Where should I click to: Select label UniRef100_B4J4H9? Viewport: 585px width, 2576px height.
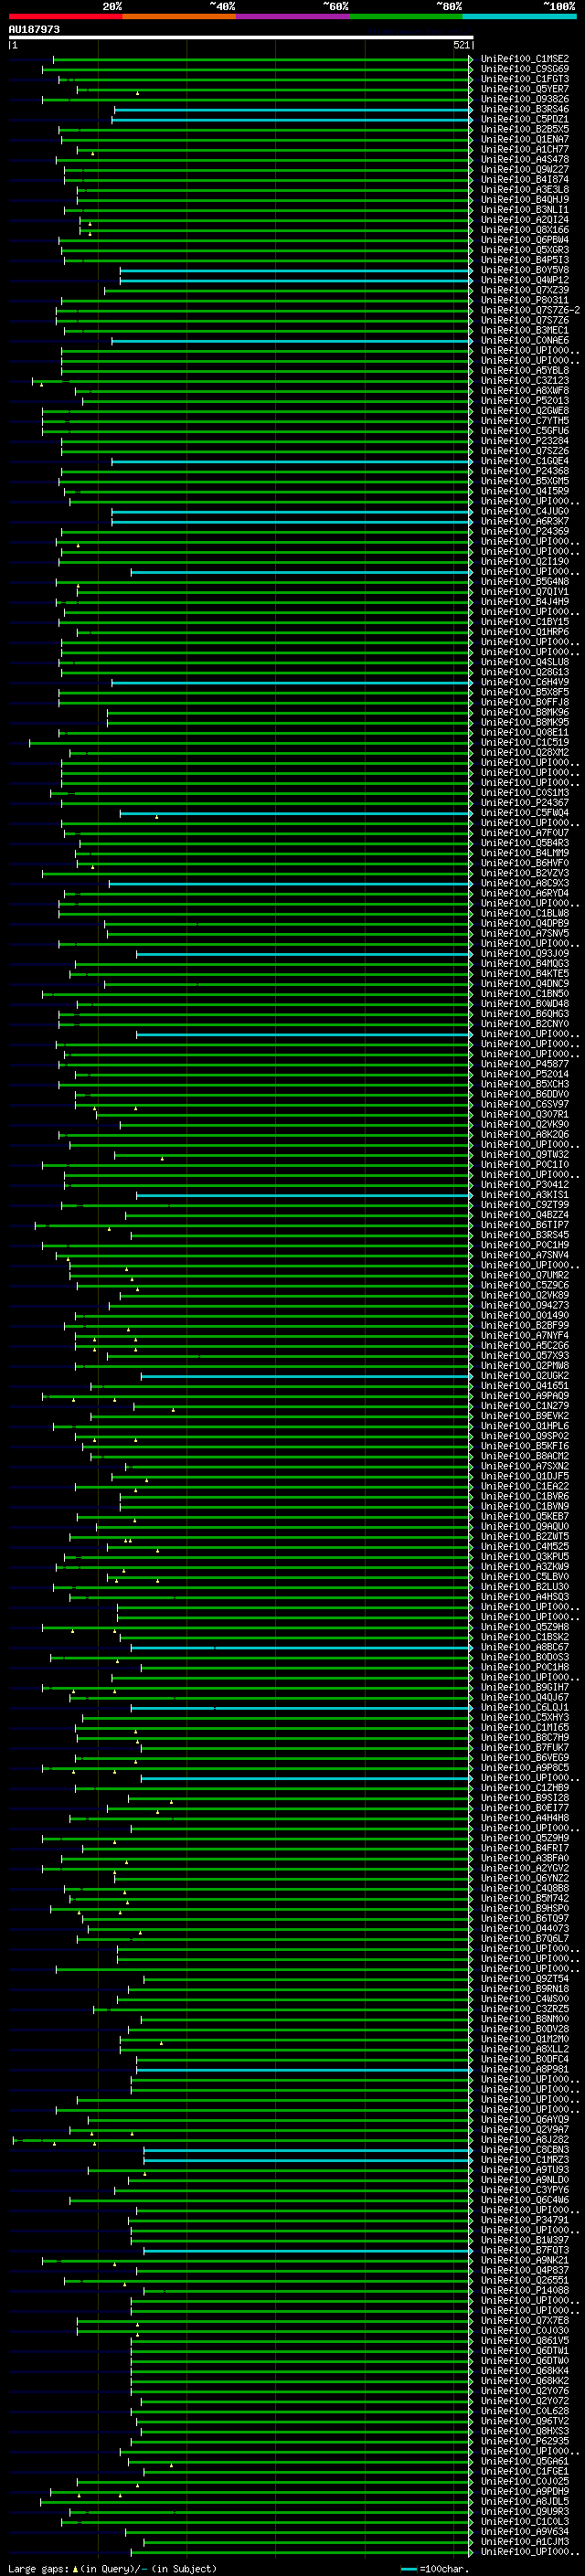click(x=525, y=602)
